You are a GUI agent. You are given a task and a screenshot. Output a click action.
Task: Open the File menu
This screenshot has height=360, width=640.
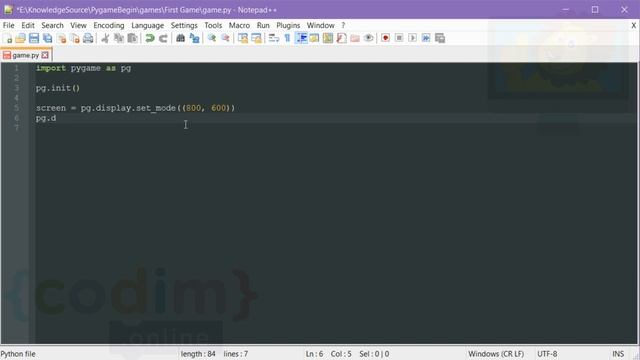pos(9,25)
